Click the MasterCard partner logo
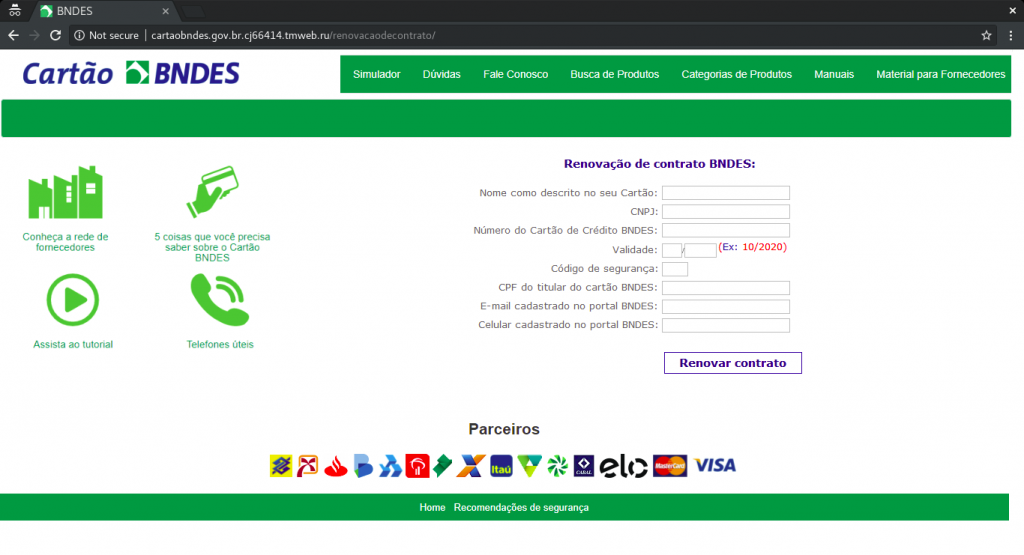 (x=670, y=466)
